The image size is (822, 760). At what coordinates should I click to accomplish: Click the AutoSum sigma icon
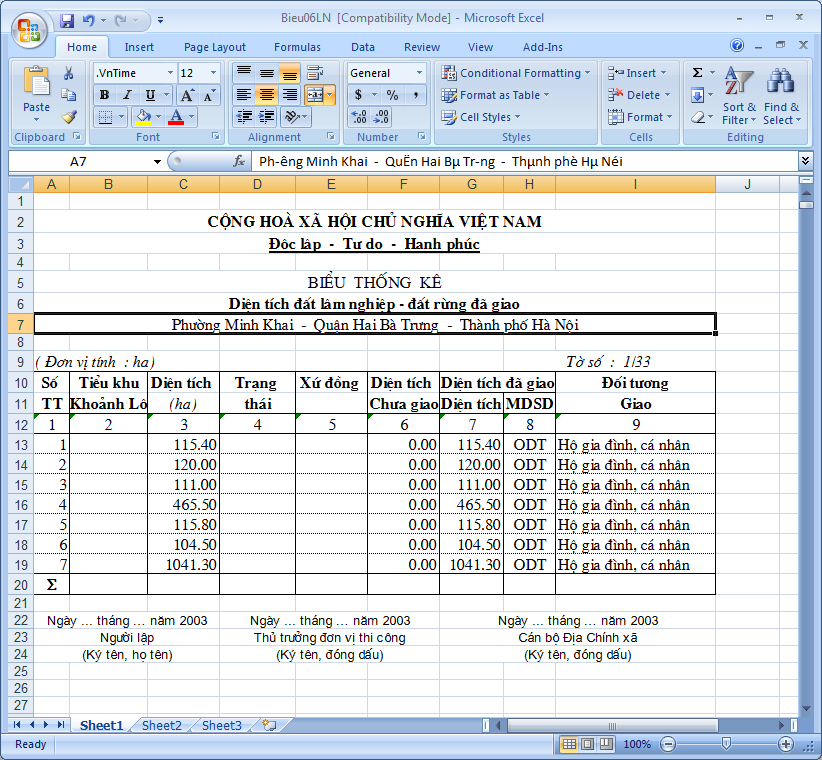(697, 73)
